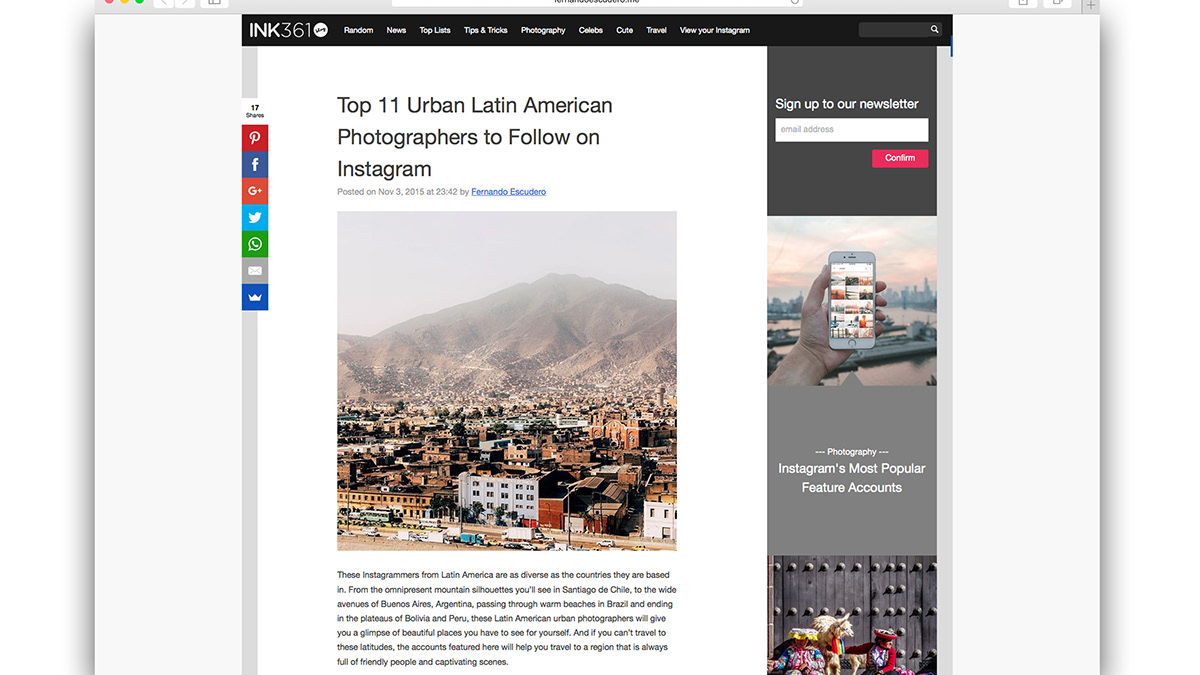The image size is (1200, 675).
Task: Open Instagram's Most Popular Feature Accounts
Action: click(852, 478)
